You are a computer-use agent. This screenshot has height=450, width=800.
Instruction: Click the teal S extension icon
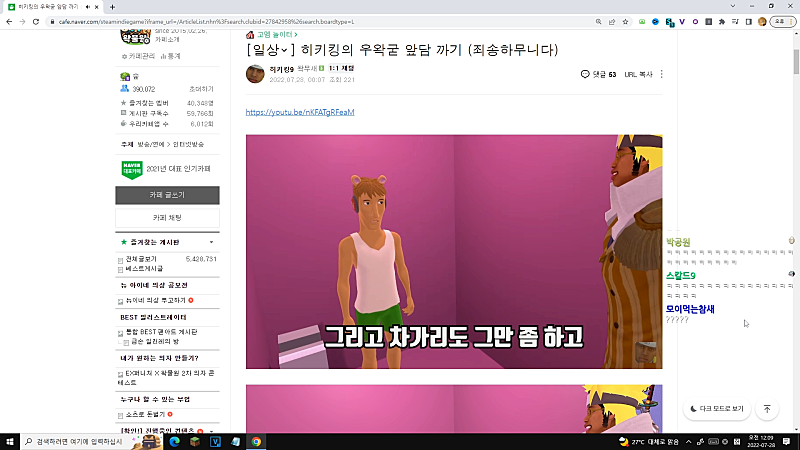pyautogui.click(x=669, y=22)
